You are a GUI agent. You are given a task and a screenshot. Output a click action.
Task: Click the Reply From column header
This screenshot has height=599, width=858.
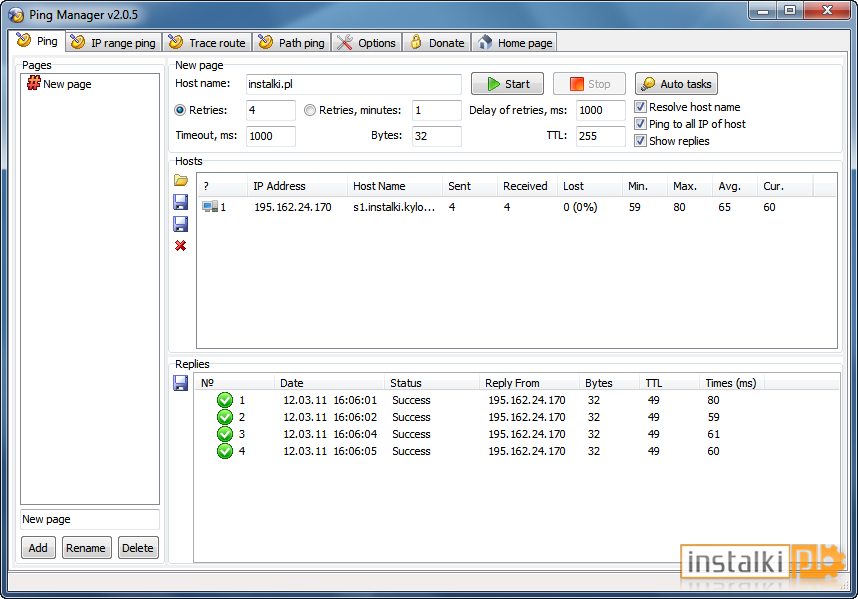coord(529,383)
